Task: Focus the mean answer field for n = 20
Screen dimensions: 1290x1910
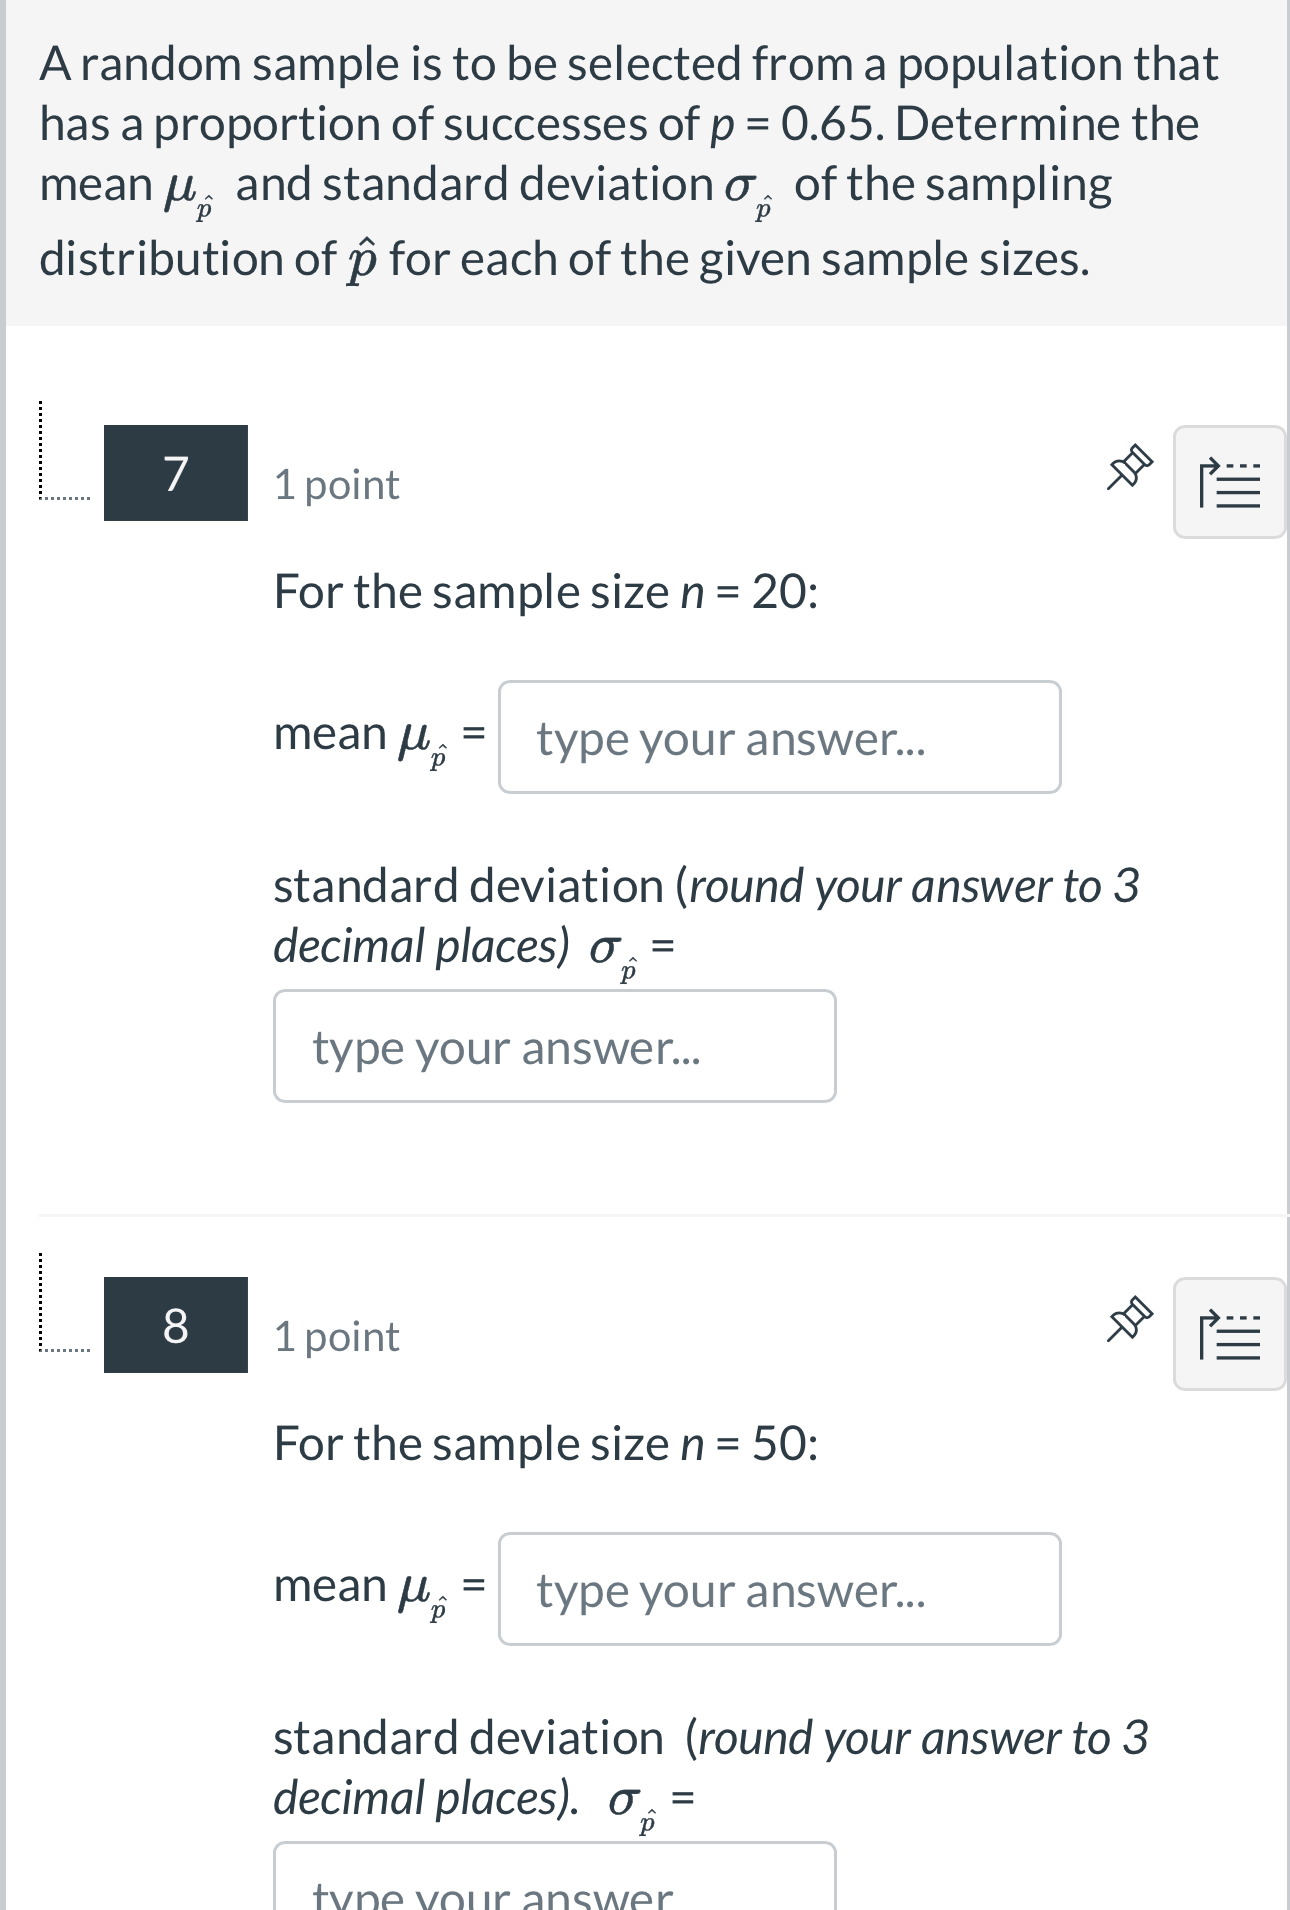Action: click(x=781, y=737)
